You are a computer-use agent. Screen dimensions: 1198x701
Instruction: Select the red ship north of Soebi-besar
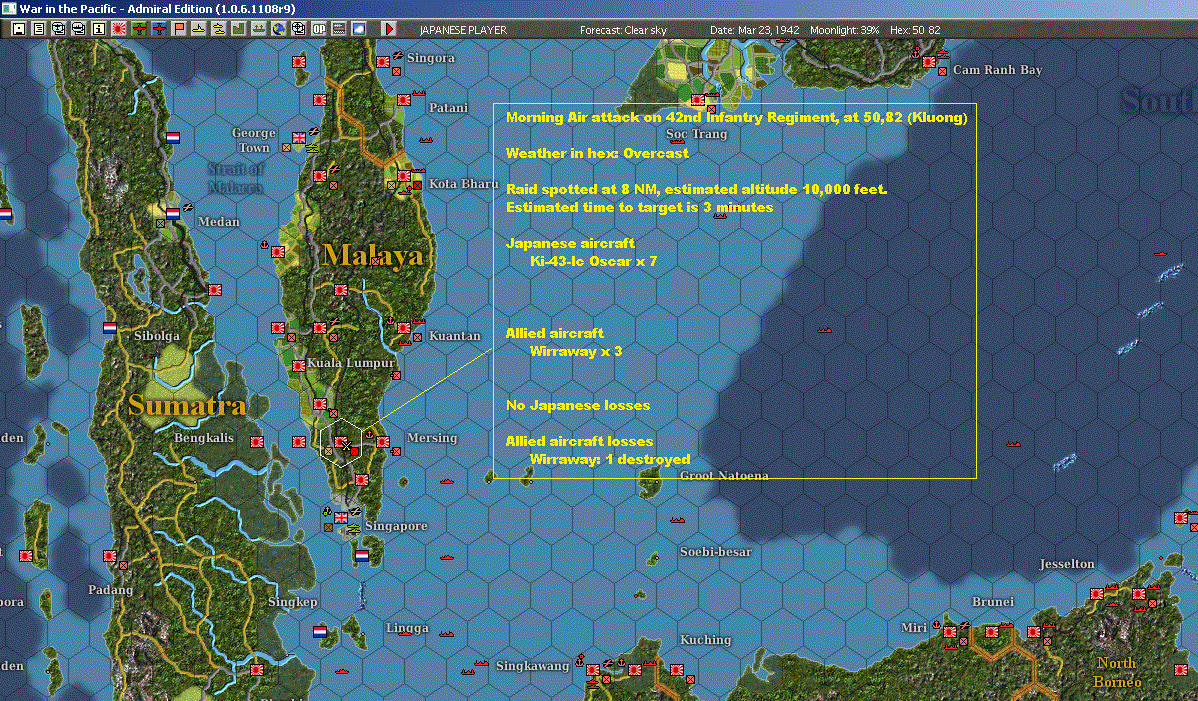[x=677, y=520]
